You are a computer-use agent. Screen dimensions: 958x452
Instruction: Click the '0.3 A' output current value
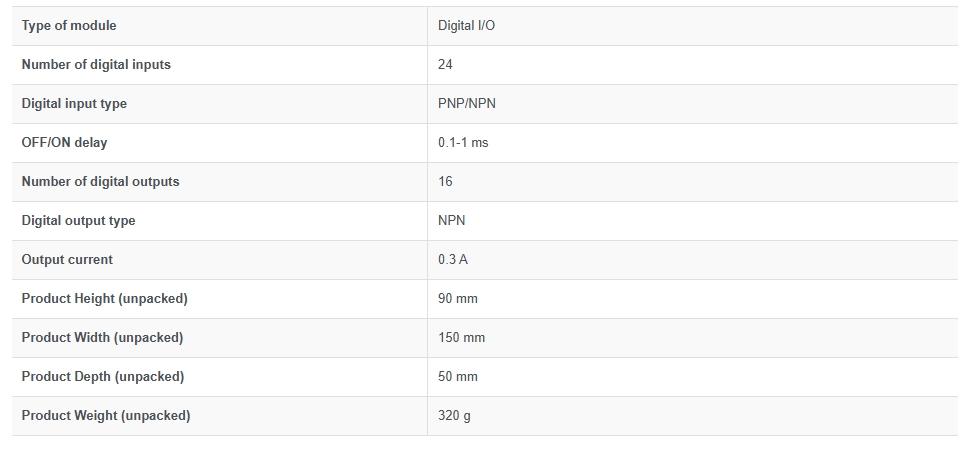point(453,260)
